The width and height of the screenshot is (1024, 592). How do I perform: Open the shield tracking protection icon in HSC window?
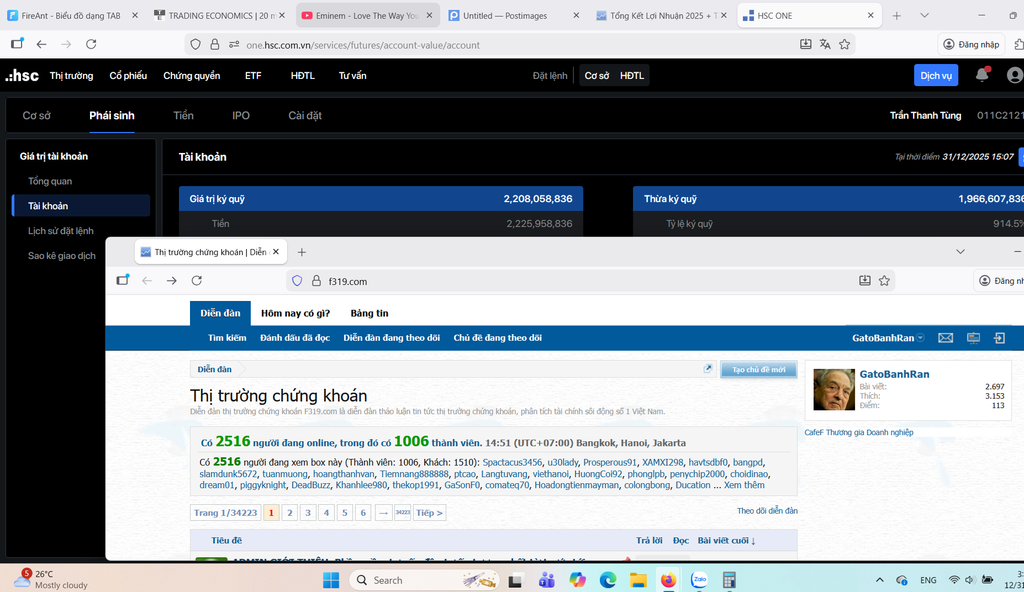coord(195,44)
